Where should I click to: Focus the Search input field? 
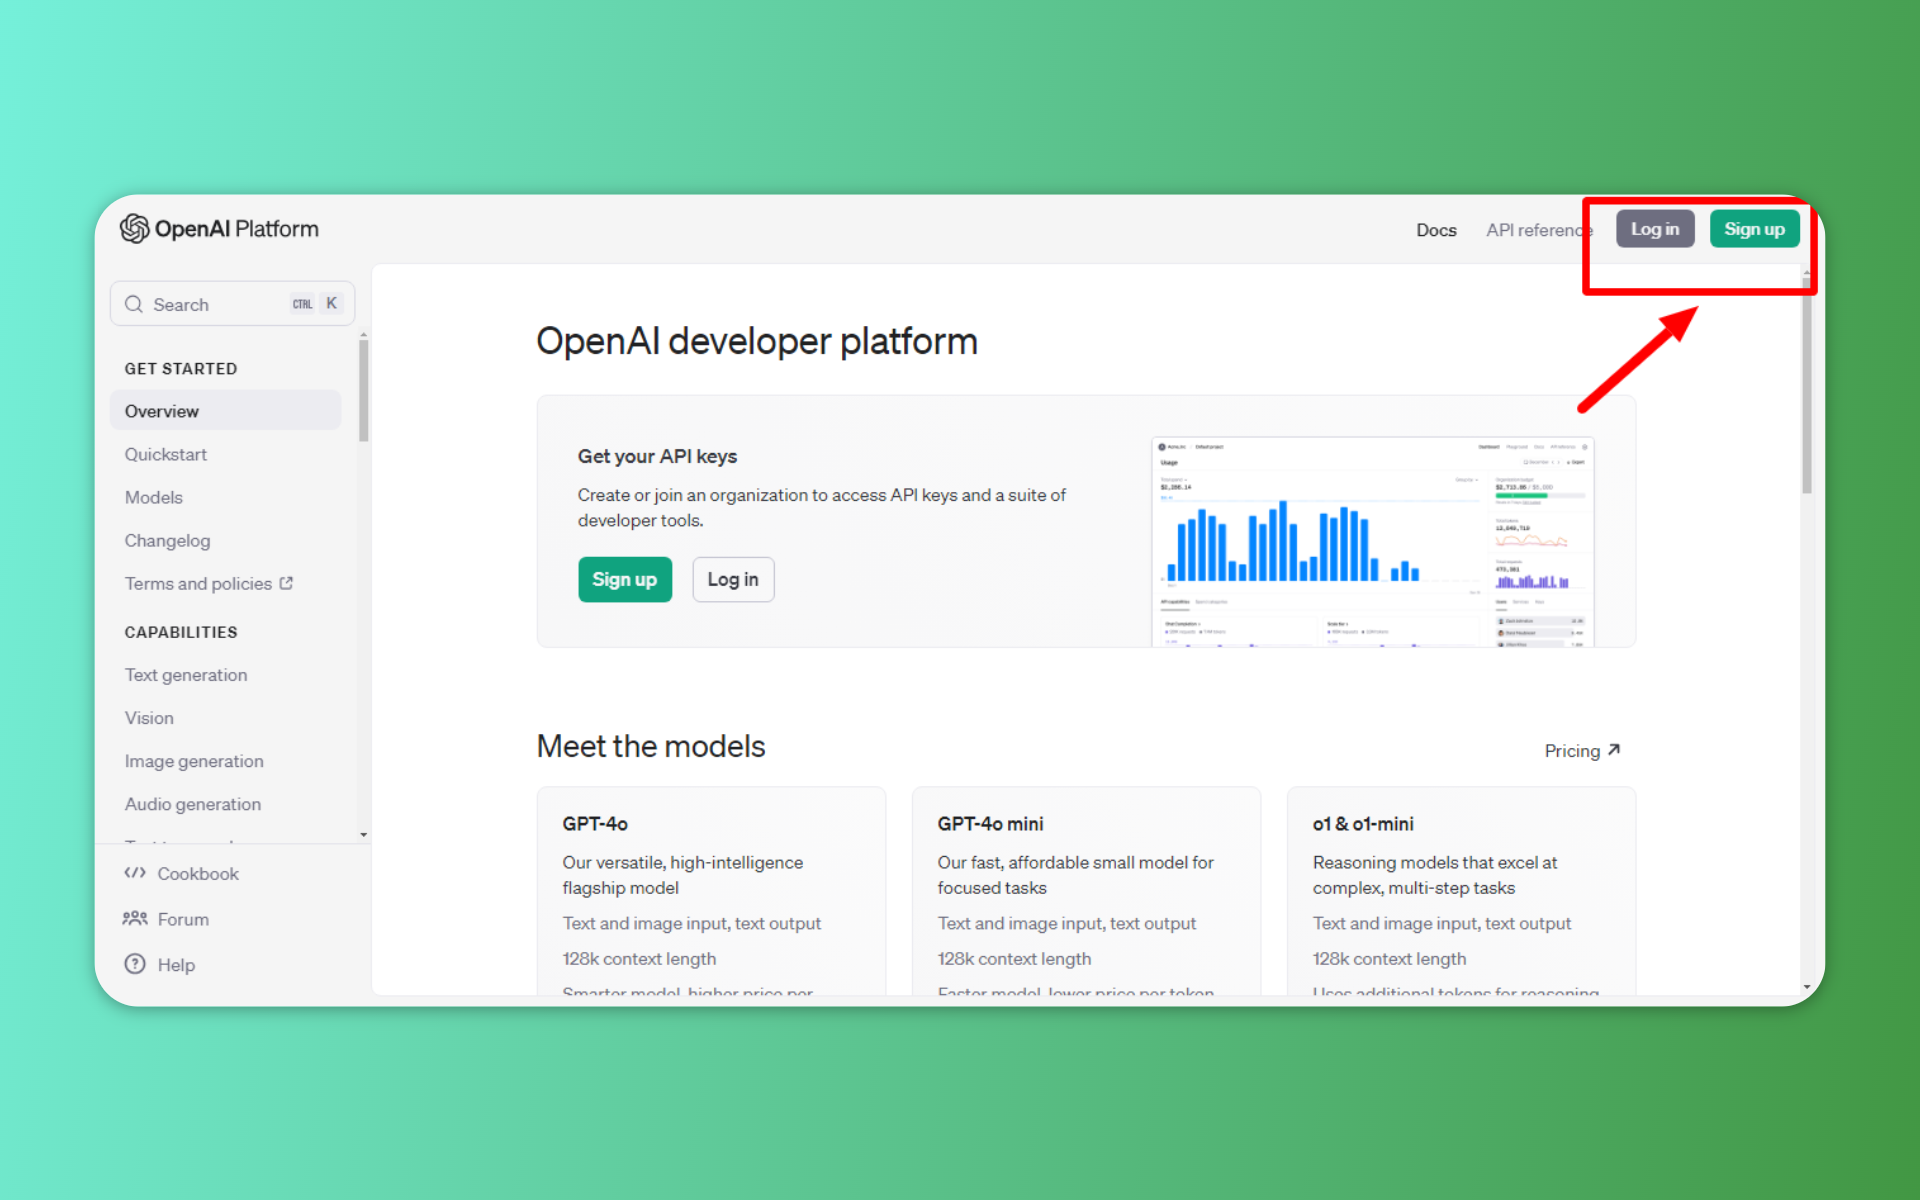(x=215, y=304)
